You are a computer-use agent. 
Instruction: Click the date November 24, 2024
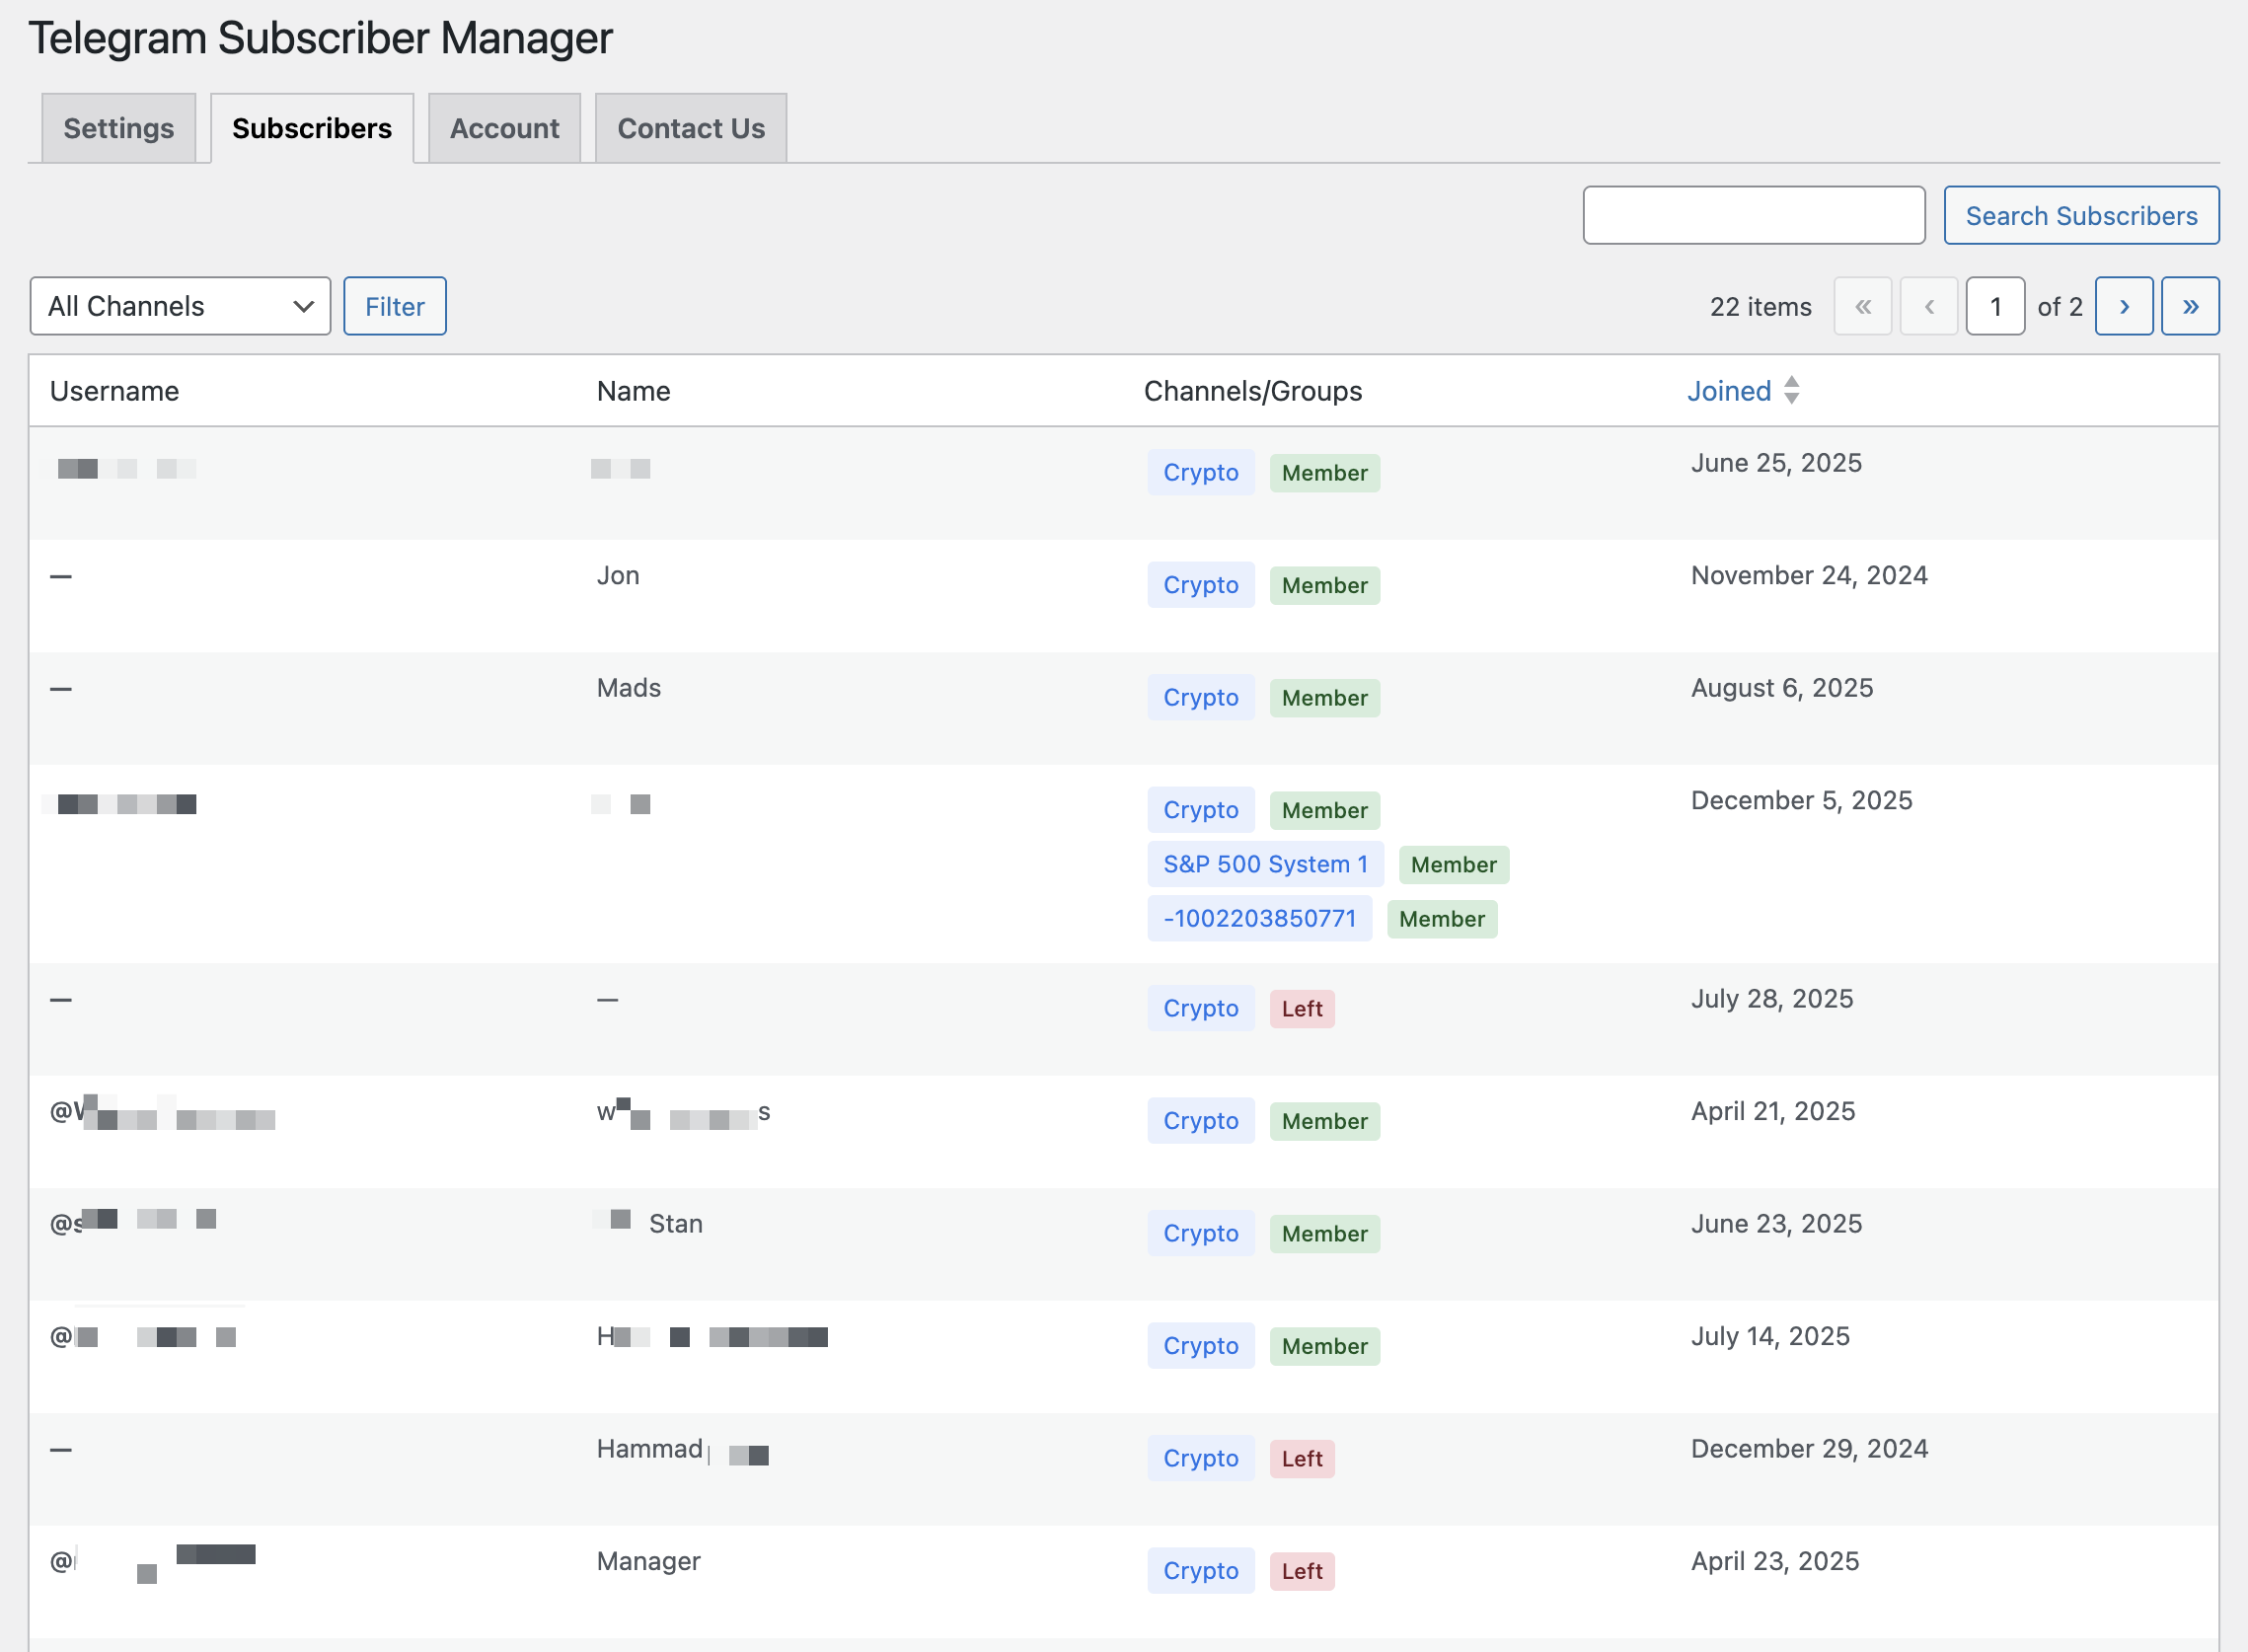1809,575
